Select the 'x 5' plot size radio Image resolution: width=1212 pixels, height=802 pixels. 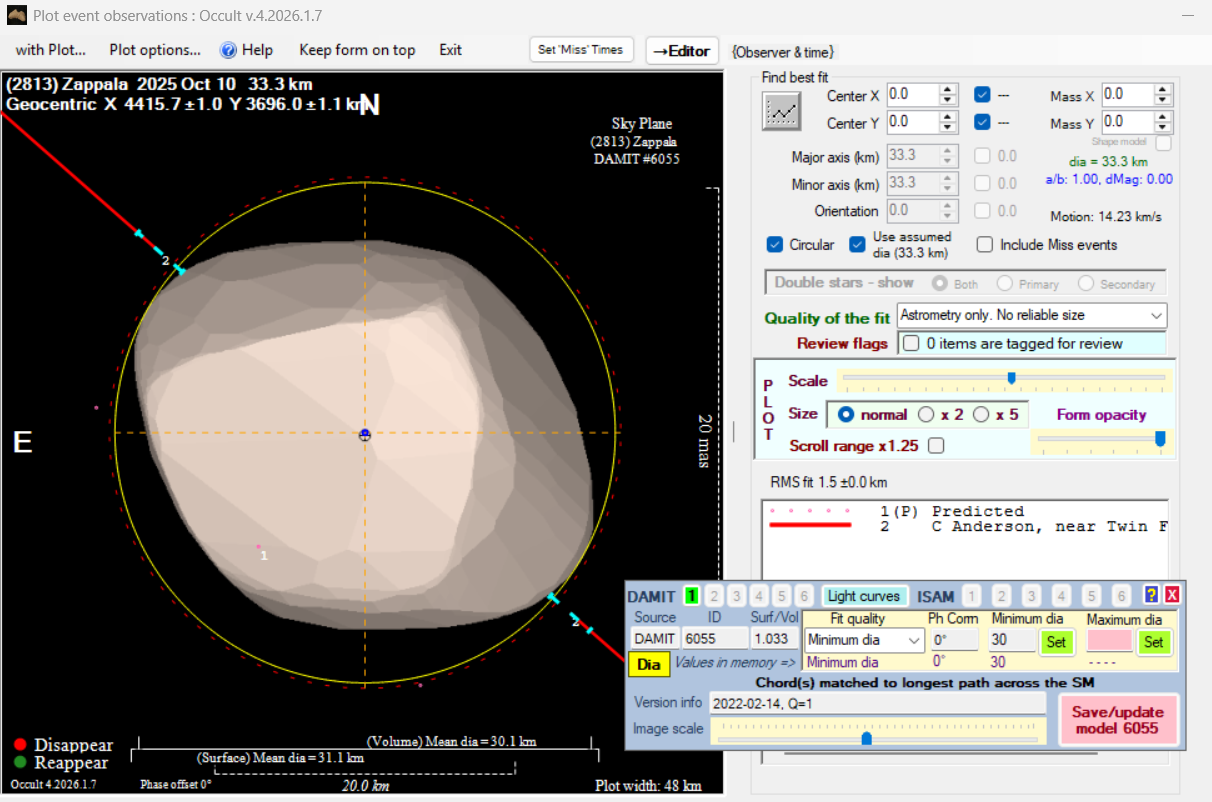[x=981, y=414]
